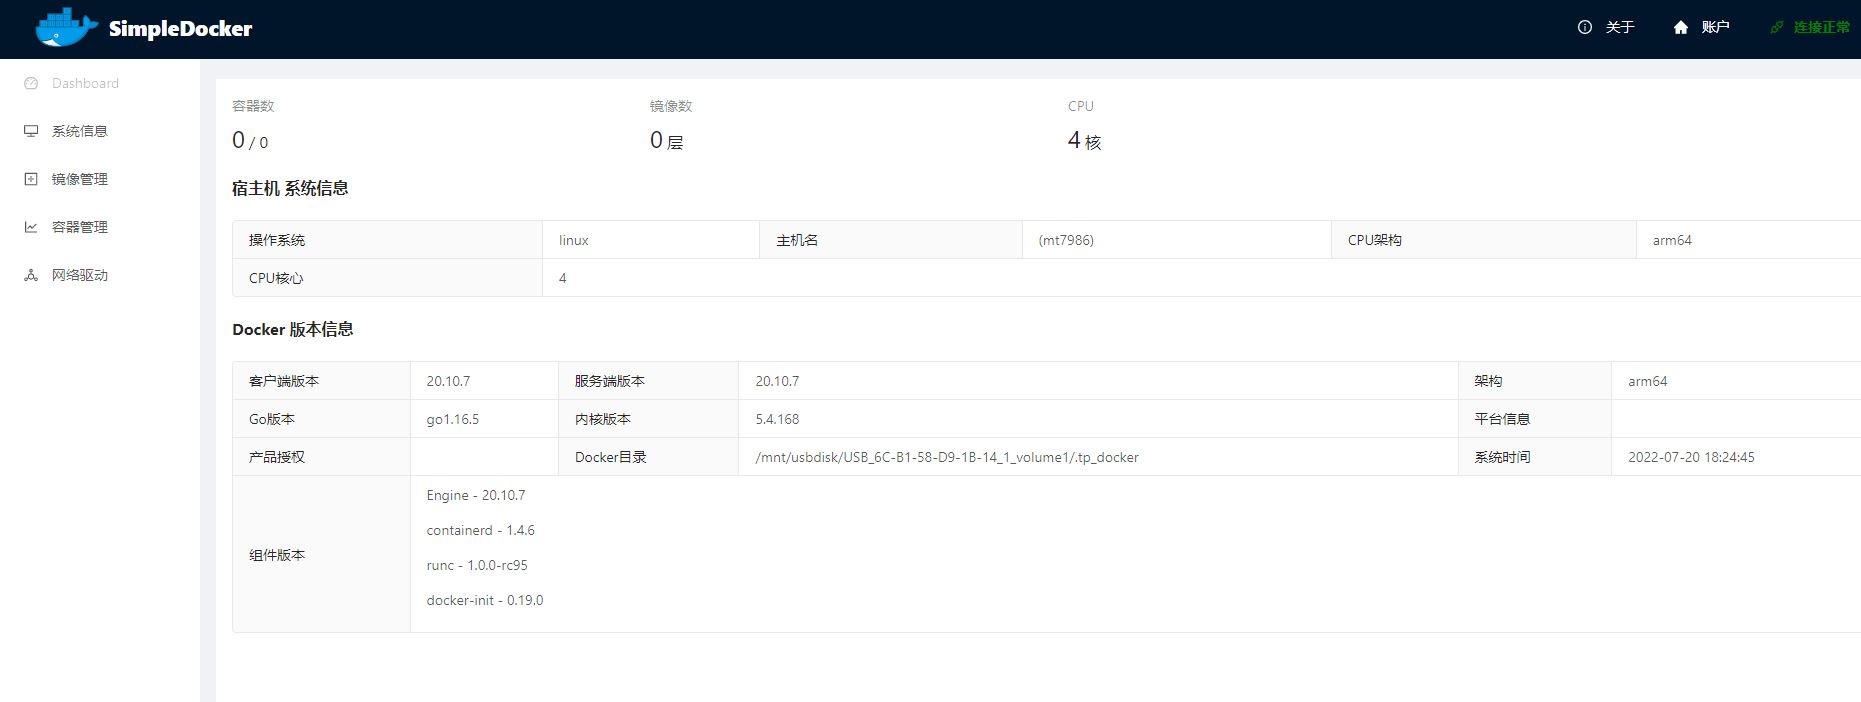Click the 容器管理 chart icon
The height and width of the screenshot is (702, 1861).
31,227
